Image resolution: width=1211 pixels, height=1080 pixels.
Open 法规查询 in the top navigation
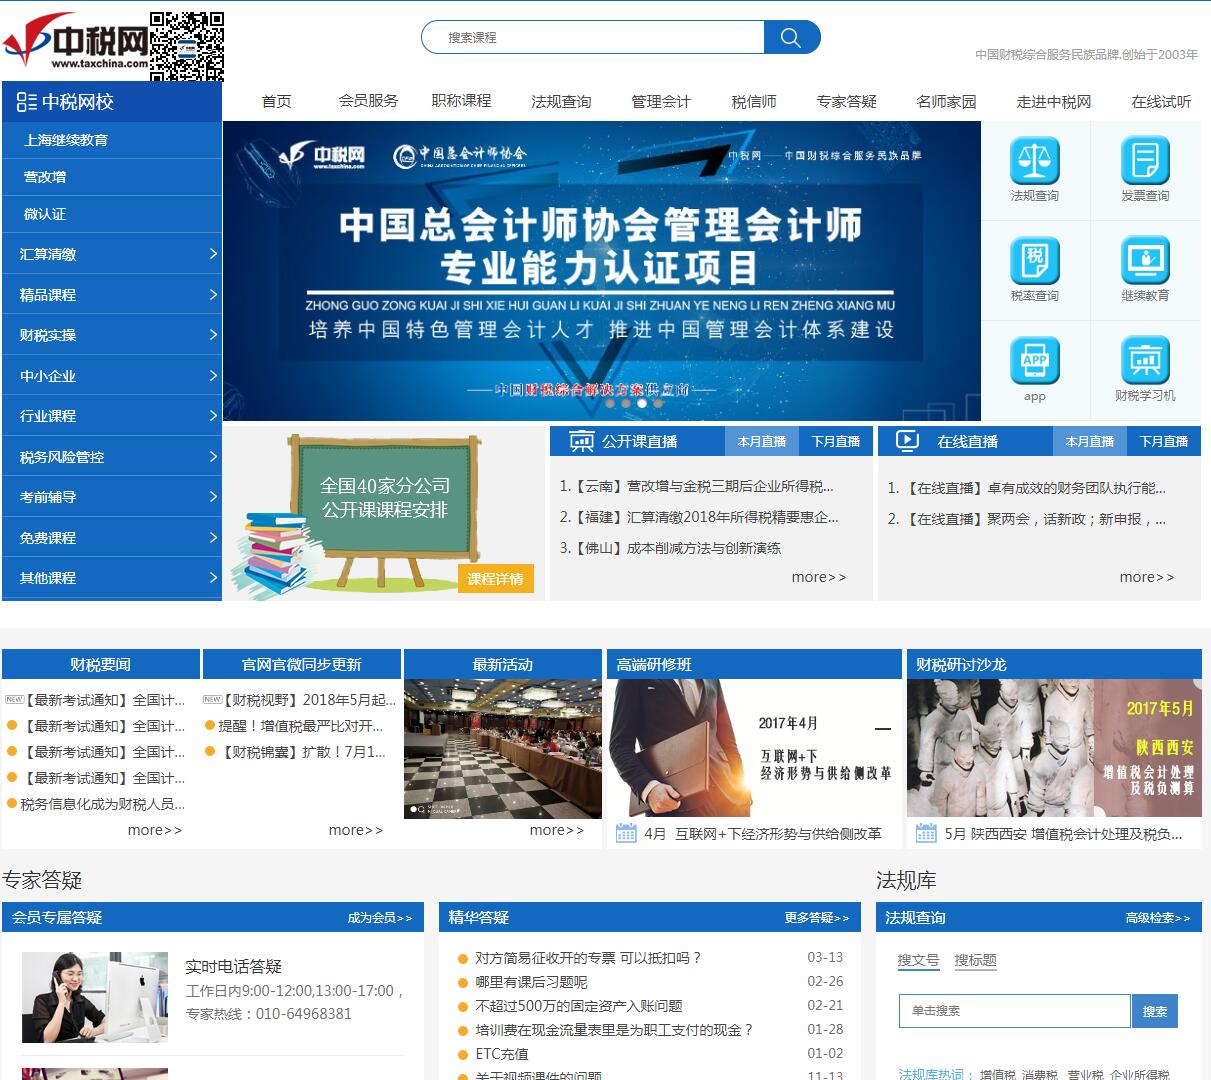[x=561, y=101]
